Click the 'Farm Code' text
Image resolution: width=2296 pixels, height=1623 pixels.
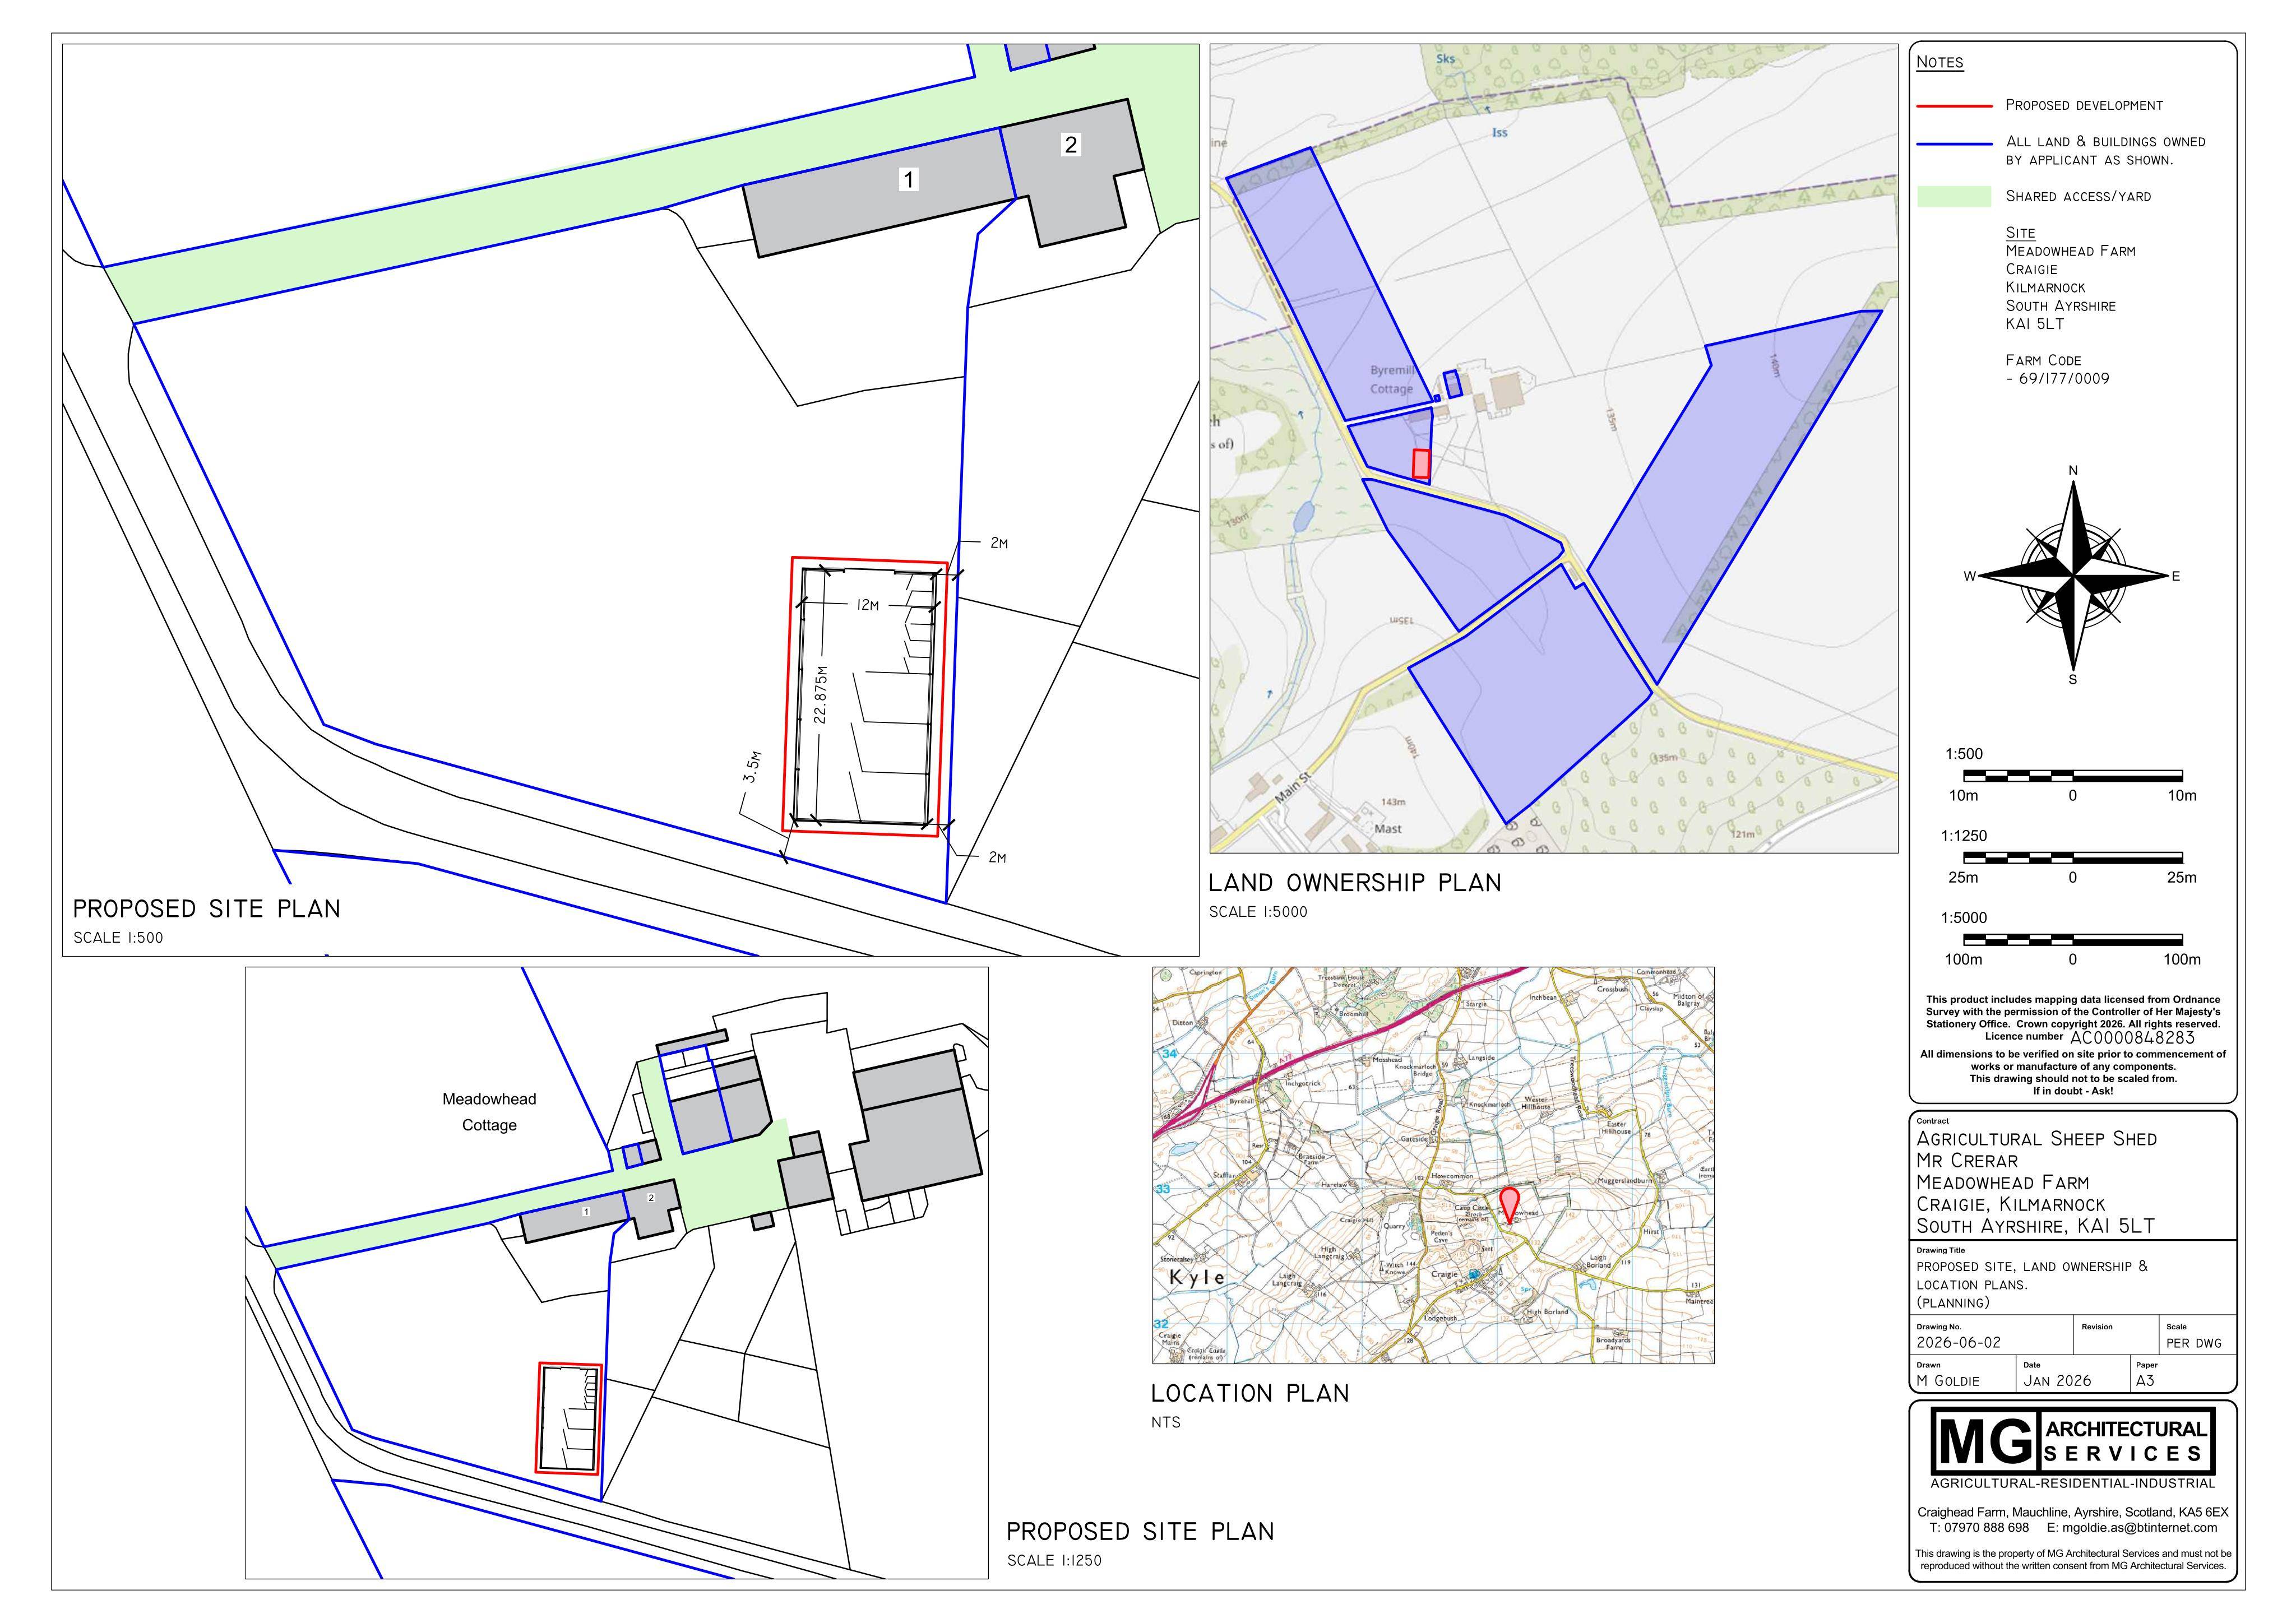coord(2043,360)
